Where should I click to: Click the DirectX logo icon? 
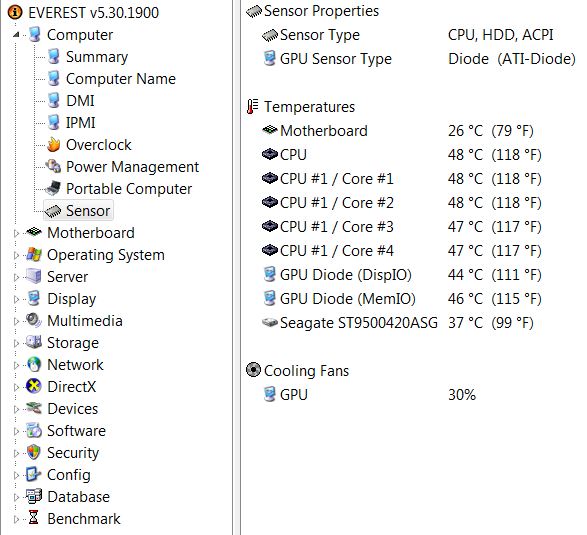[34, 386]
